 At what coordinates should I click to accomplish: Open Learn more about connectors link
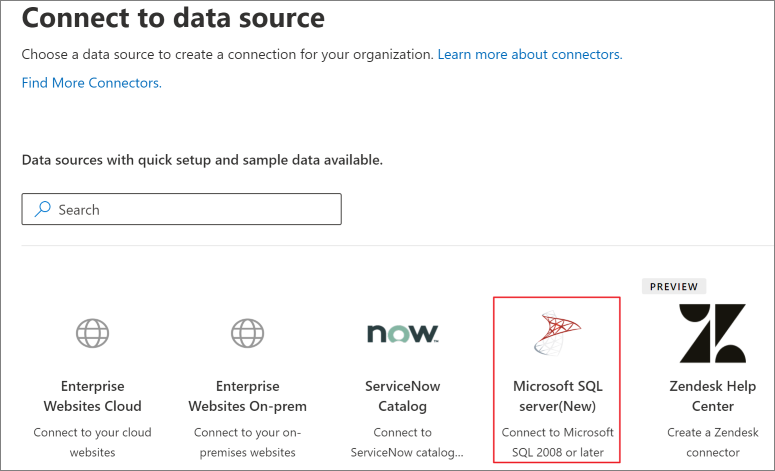click(530, 54)
